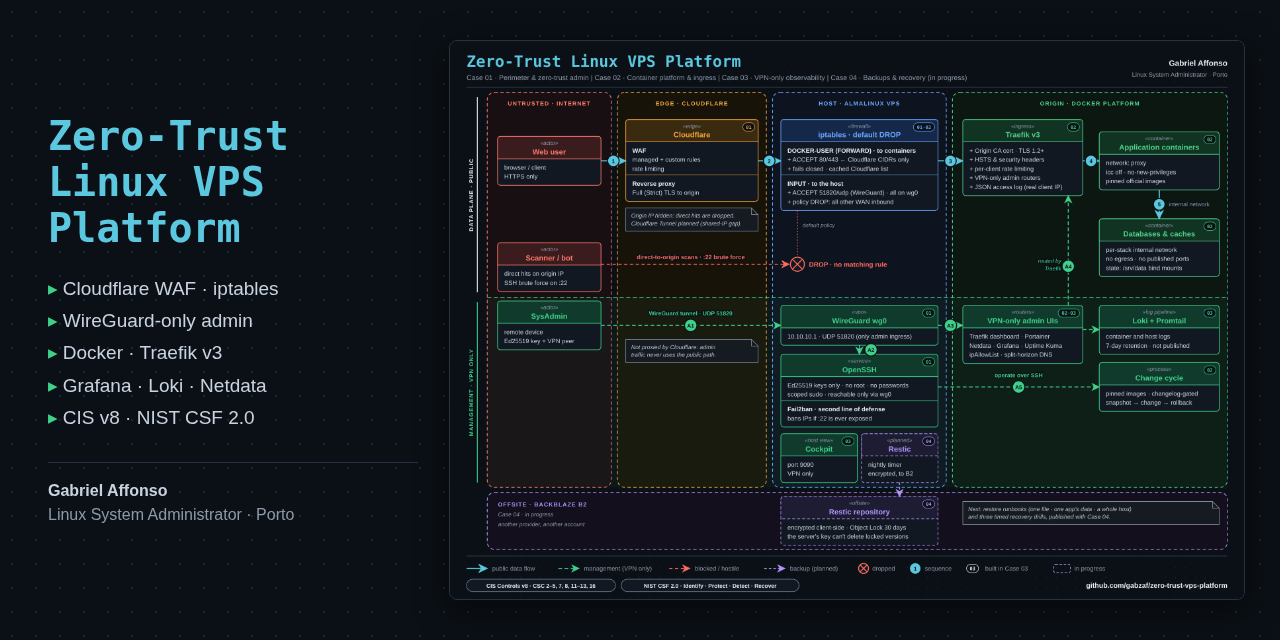The image size is (1280, 640).
Task: Click the VPN-only admin UIs title
Action: click(x=1022, y=320)
